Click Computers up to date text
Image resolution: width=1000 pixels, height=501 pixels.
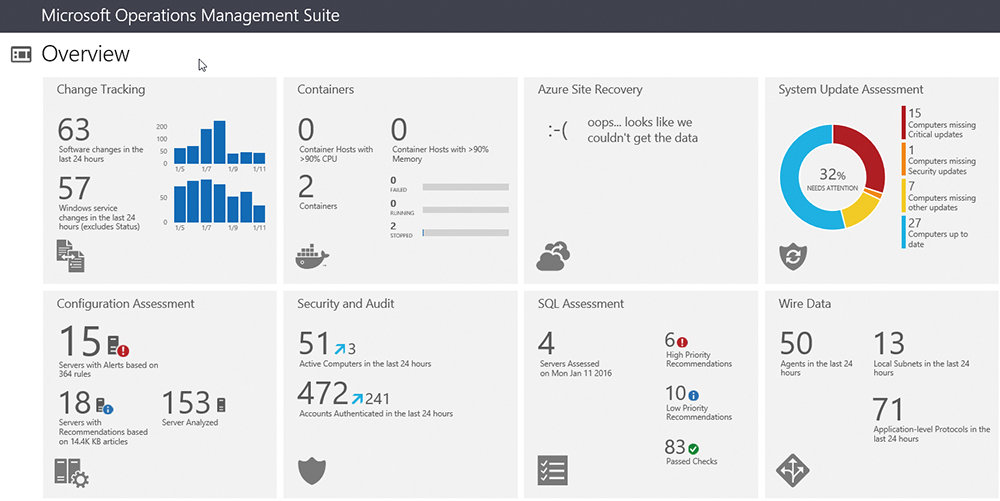click(938, 239)
